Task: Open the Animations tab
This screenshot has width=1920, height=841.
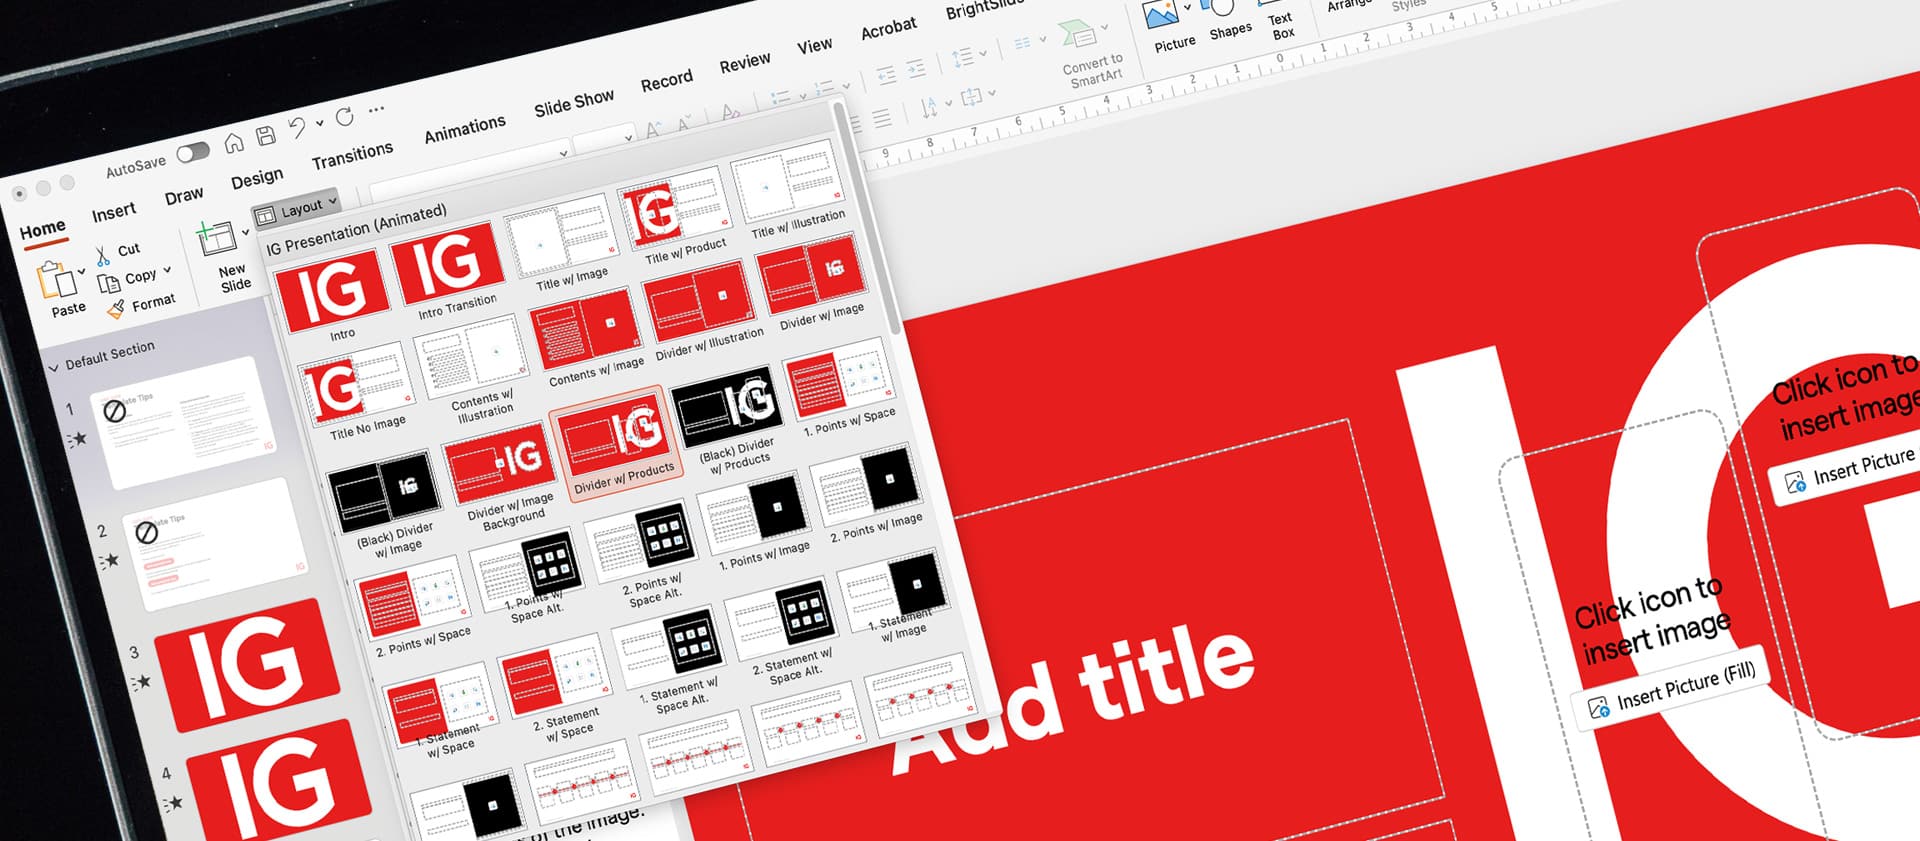Action: click(x=465, y=130)
